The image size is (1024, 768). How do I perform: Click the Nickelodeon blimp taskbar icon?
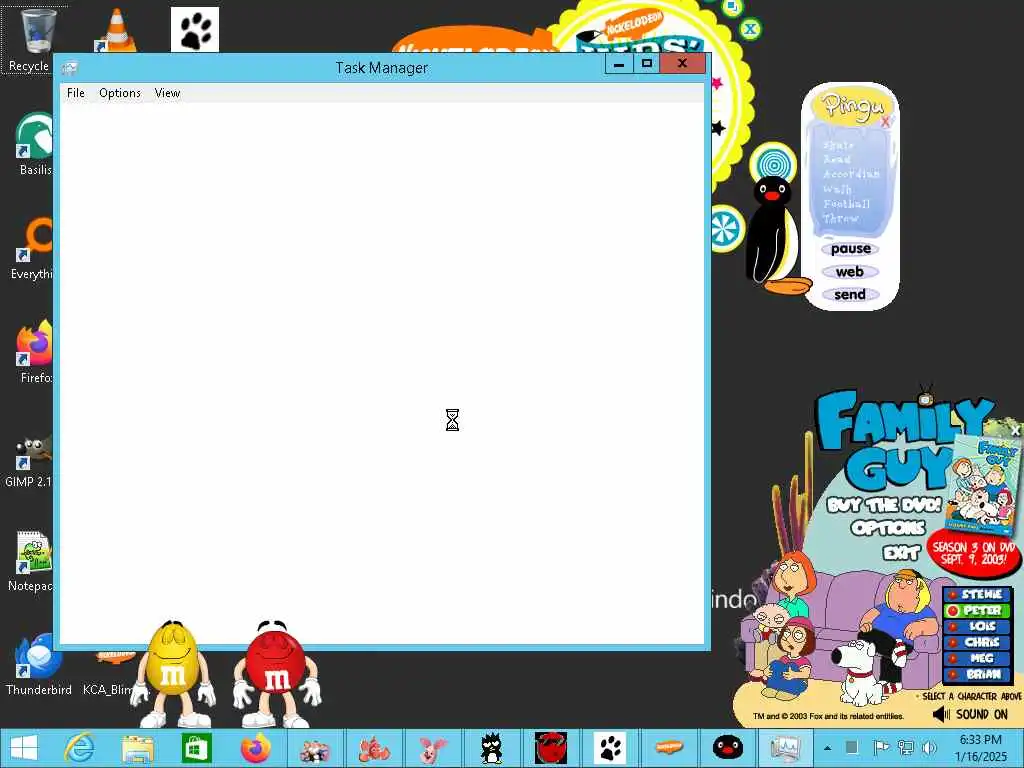[x=669, y=746]
